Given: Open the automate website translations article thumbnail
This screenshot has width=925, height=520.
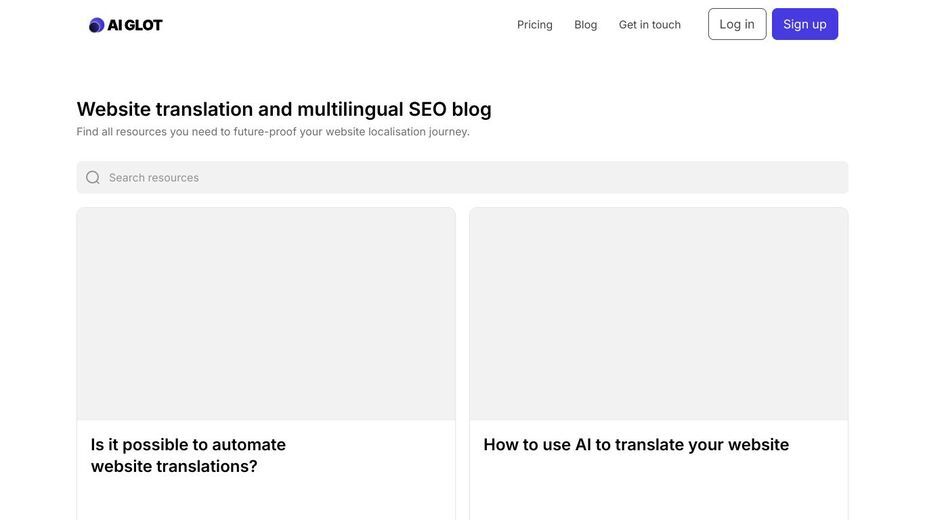Looking at the screenshot, I should click(x=266, y=313).
